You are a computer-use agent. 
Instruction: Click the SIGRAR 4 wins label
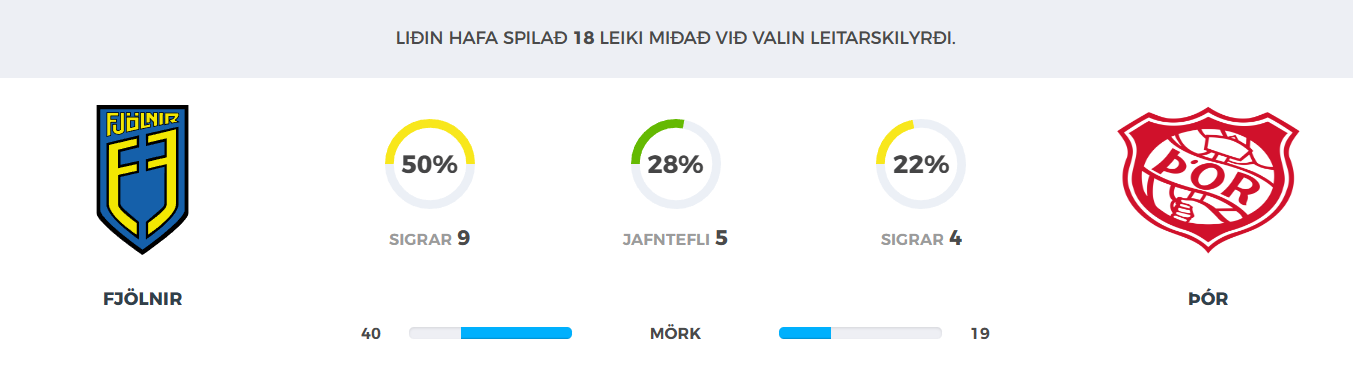point(921,239)
